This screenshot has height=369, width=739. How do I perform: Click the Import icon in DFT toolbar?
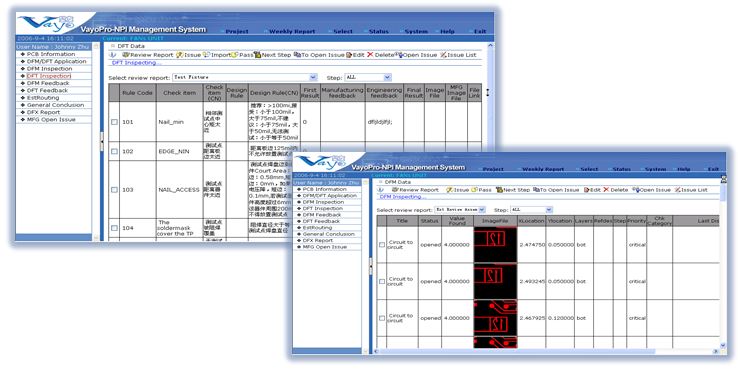coord(206,55)
